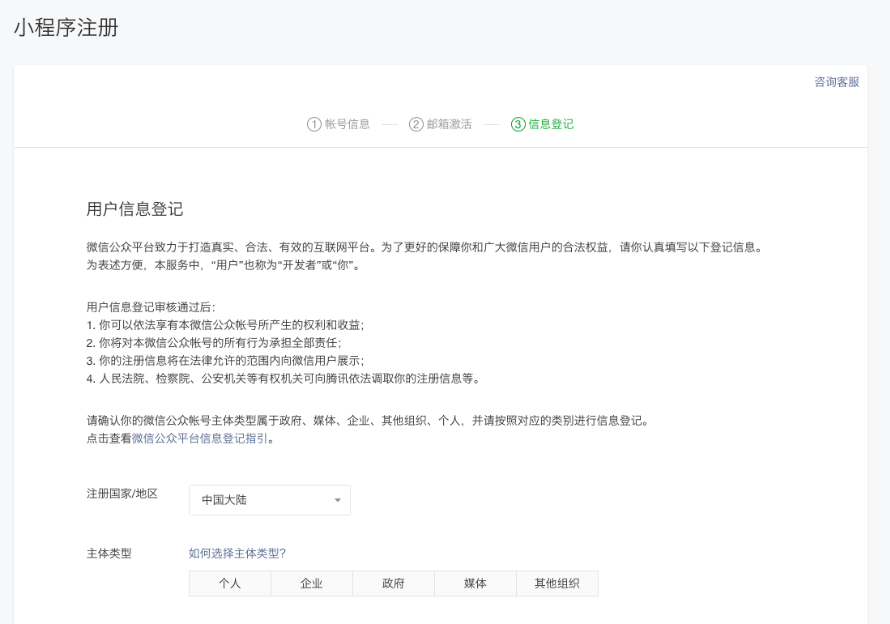The image size is (890, 624).
Task: Choose 政府 as the subject type
Action: 393,584
